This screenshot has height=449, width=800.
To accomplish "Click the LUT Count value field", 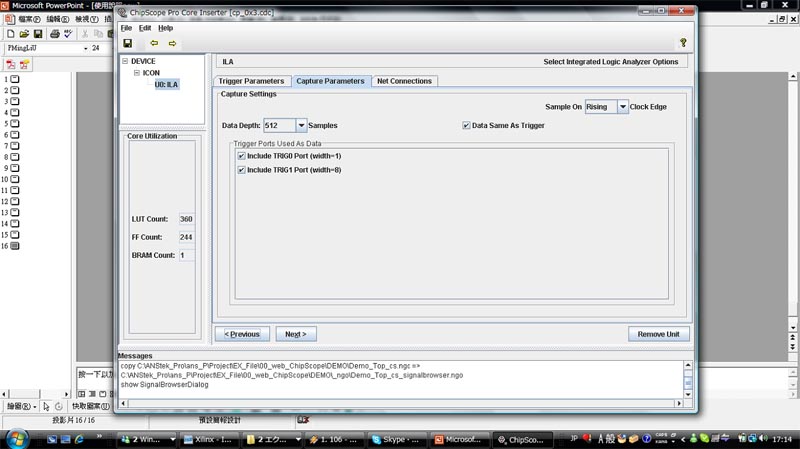I will 186,219.
